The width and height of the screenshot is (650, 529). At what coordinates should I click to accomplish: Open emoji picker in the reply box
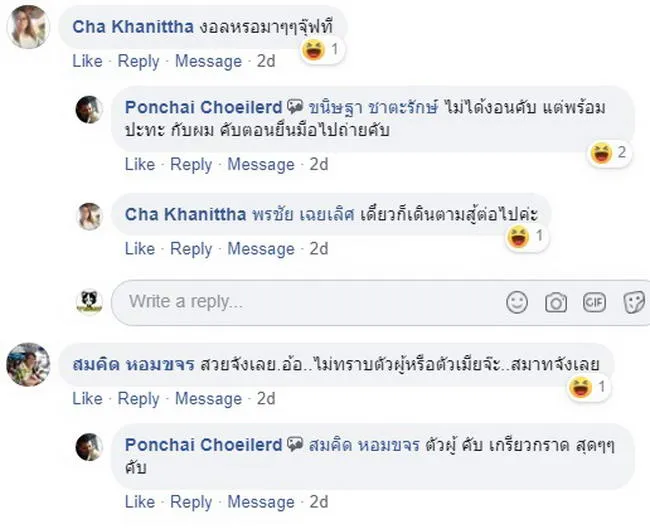pyautogui.click(x=517, y=302)
